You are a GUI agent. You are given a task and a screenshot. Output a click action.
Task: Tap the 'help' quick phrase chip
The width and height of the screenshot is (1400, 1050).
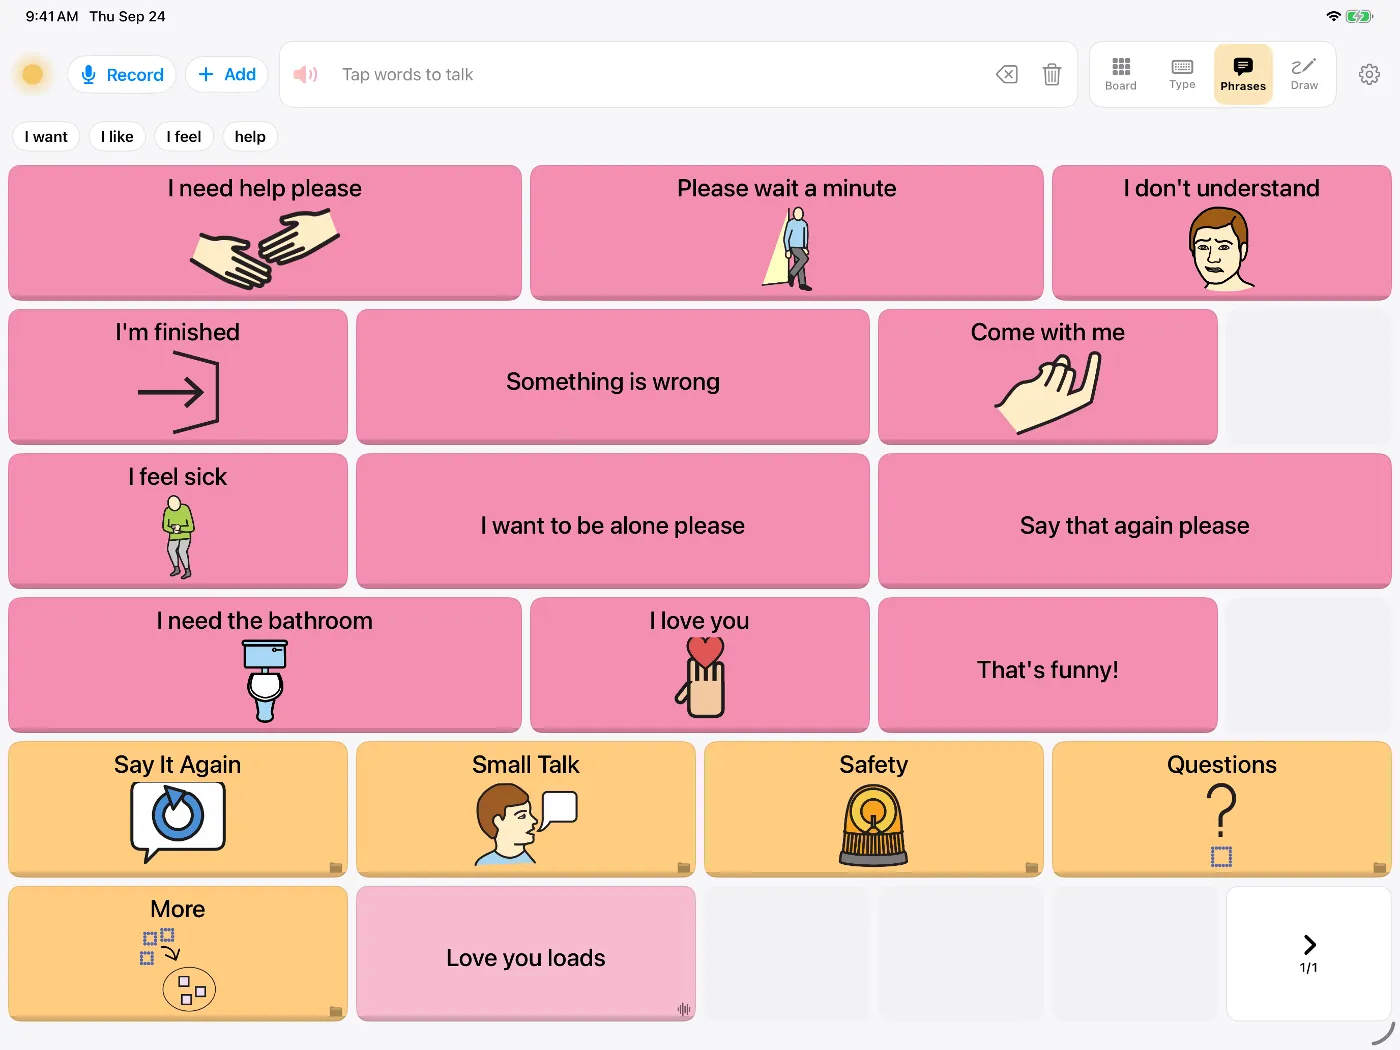[250, 136]
